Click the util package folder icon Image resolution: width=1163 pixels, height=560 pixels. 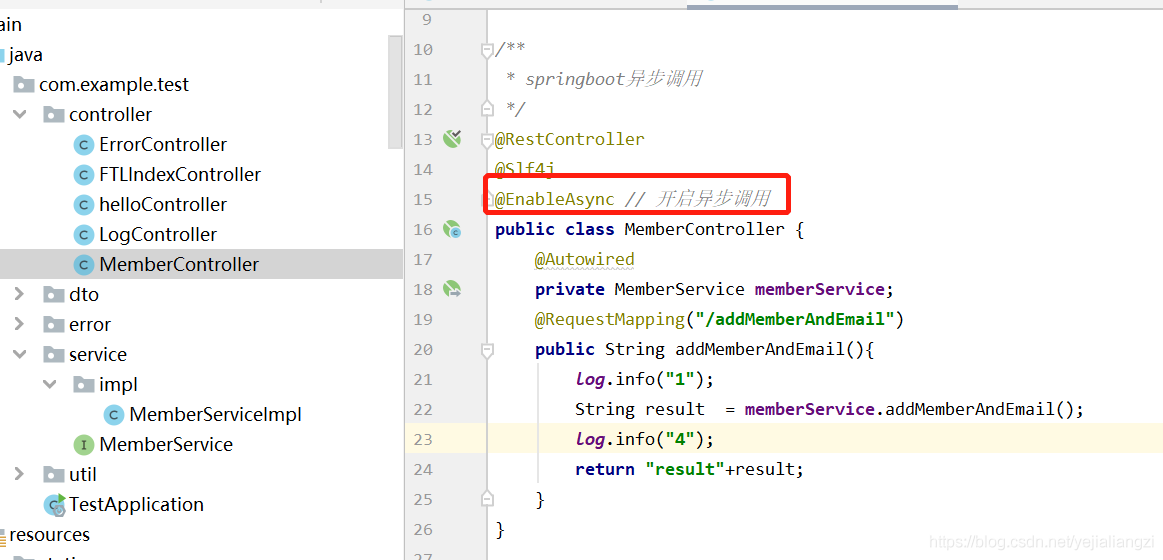[x=53, y=475]
